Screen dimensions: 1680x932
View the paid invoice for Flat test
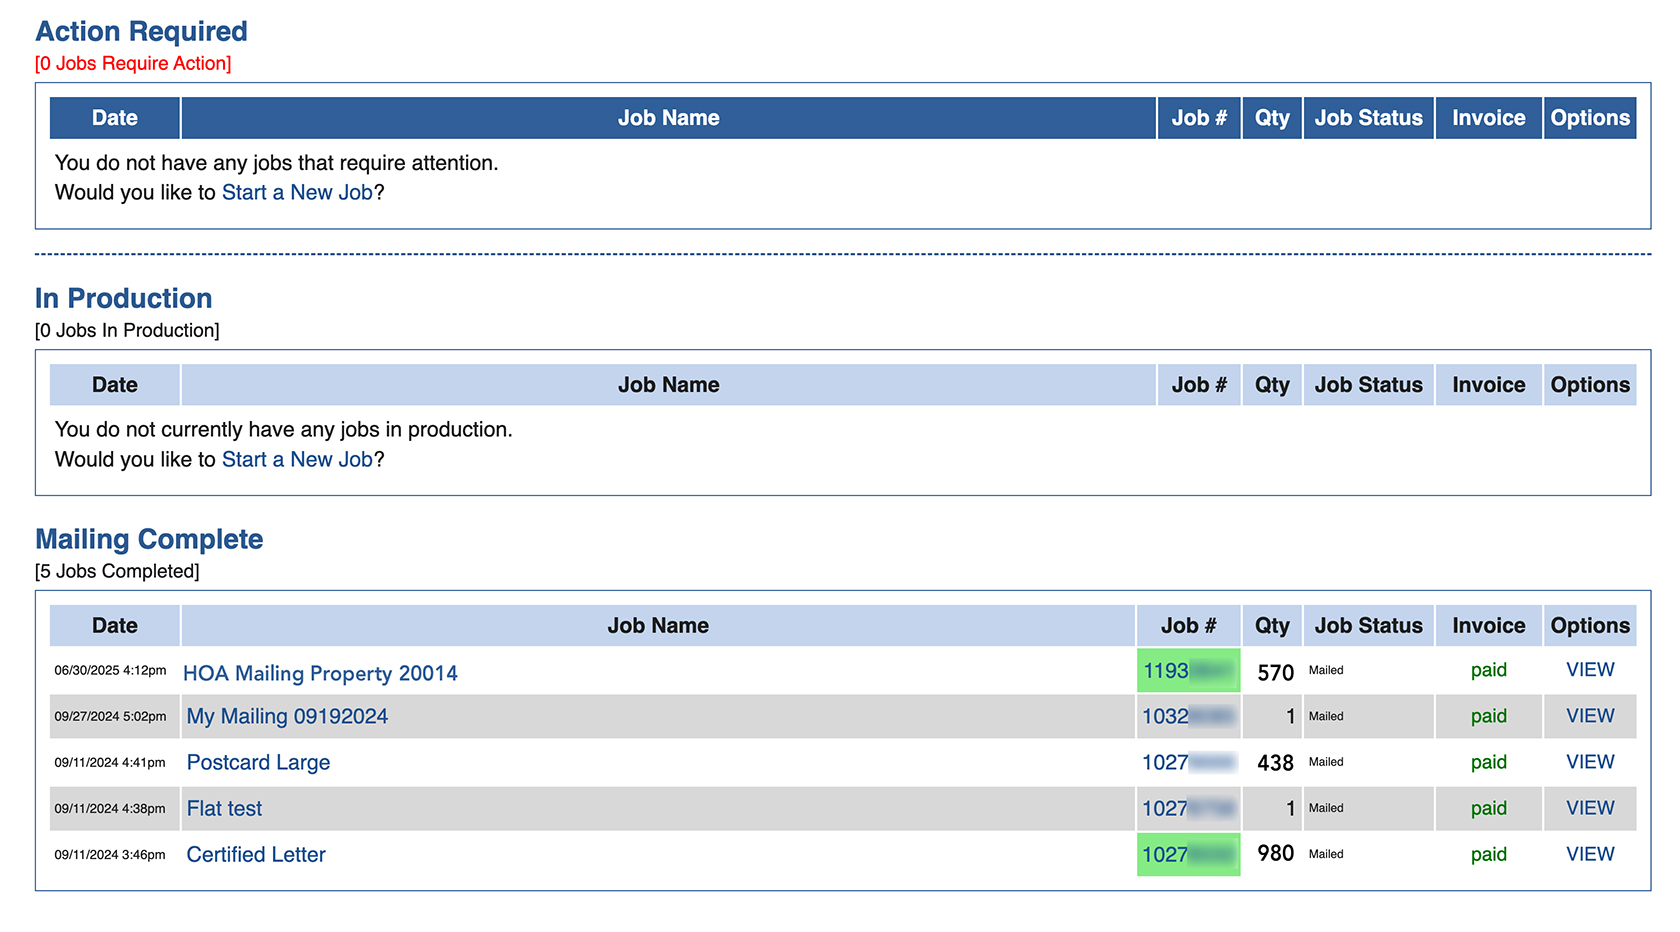click(x=1488, y=808)
